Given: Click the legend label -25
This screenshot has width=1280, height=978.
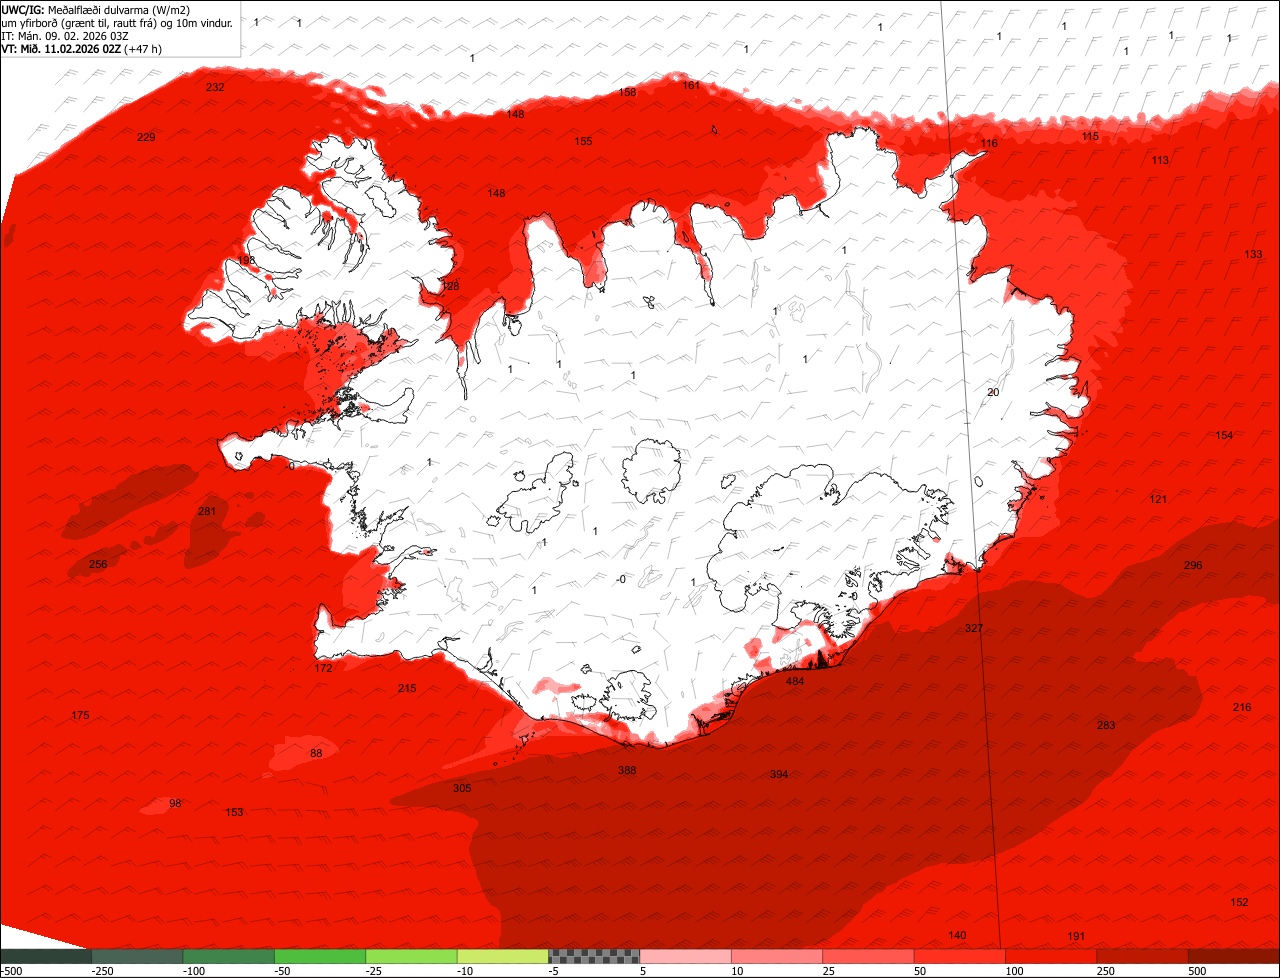Looking at the screenshot, I should (376, 971).
